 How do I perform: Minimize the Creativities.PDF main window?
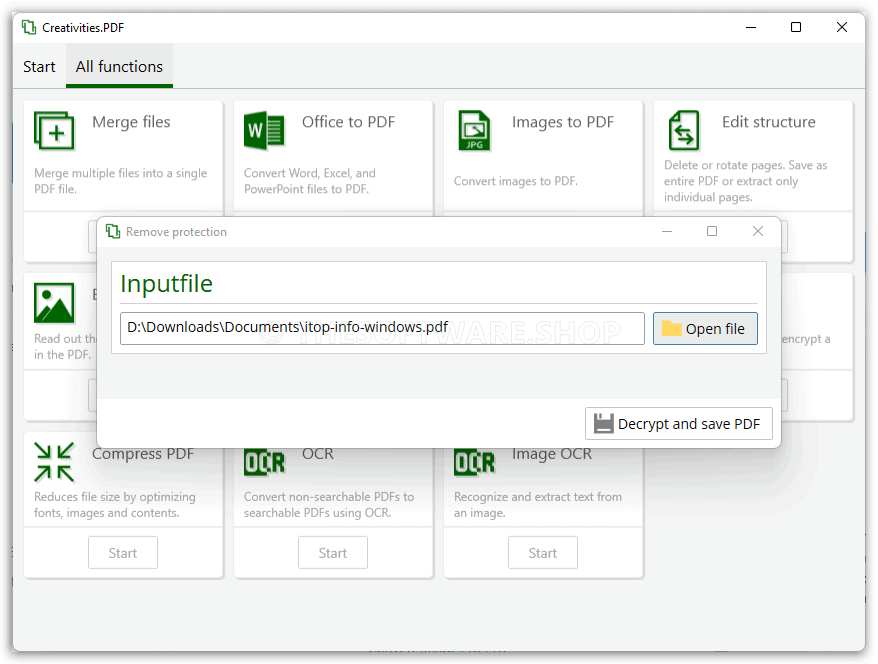click(x=751, y=27)
